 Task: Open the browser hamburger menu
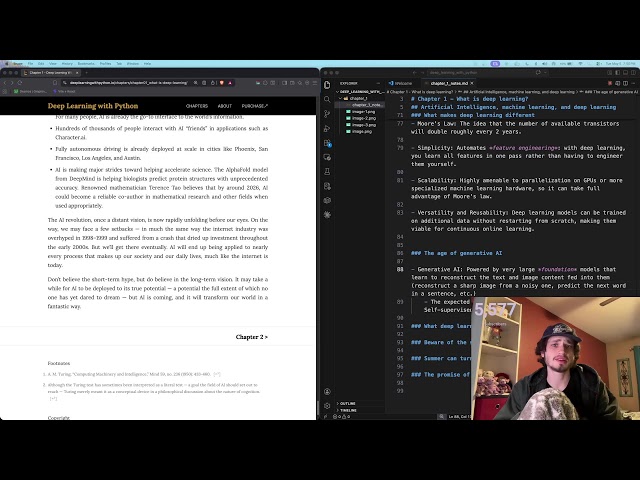coord(315,83)
